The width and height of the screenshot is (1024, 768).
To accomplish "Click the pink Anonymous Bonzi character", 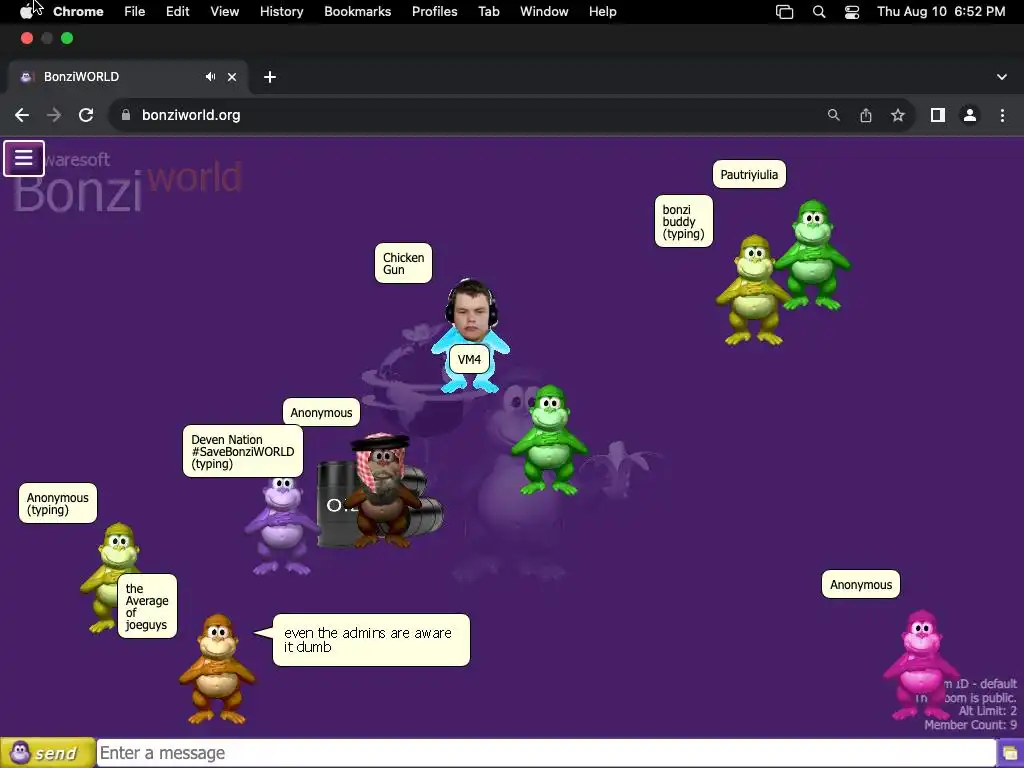I will [x=921, y=665].
